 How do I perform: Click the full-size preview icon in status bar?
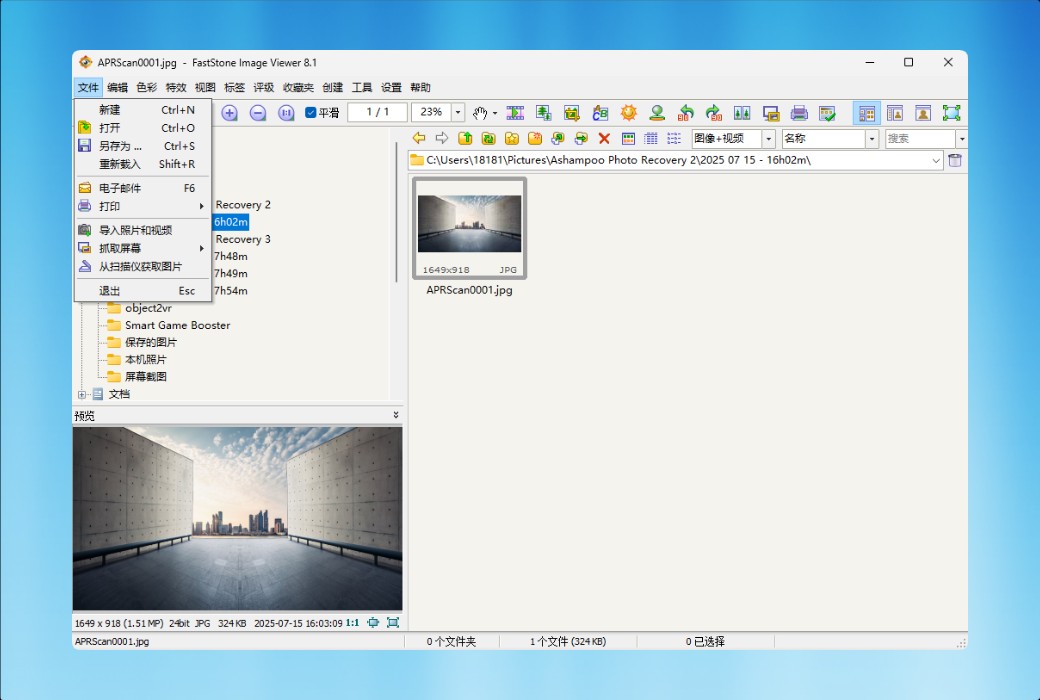(393, 622)
